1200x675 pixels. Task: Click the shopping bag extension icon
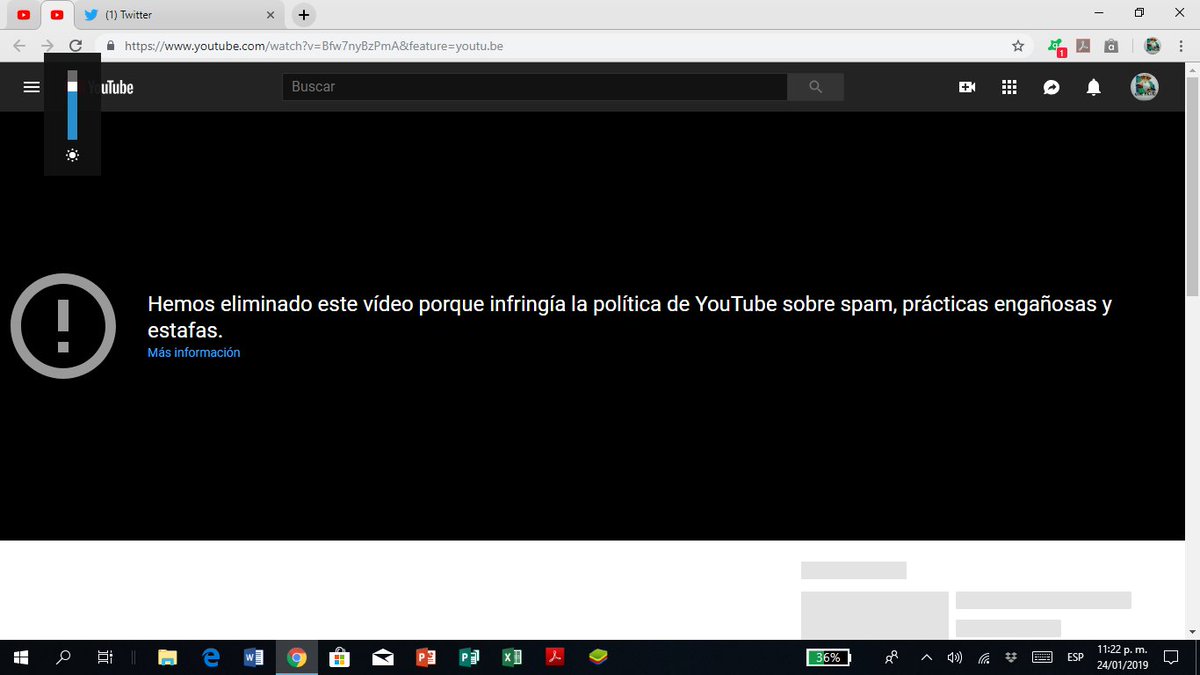1111,45
